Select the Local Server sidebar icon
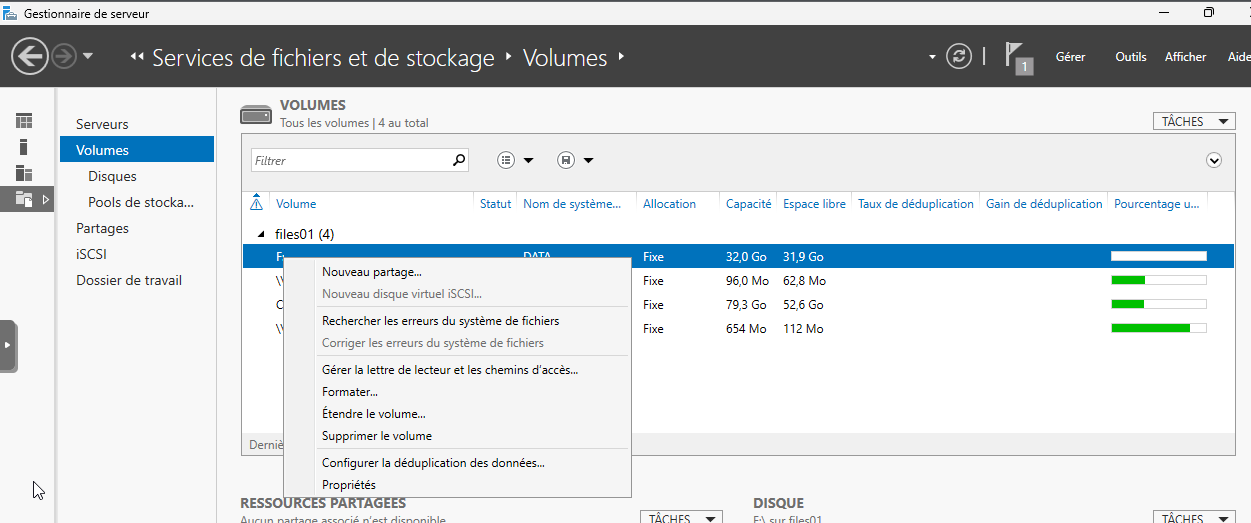 (24, 147)
